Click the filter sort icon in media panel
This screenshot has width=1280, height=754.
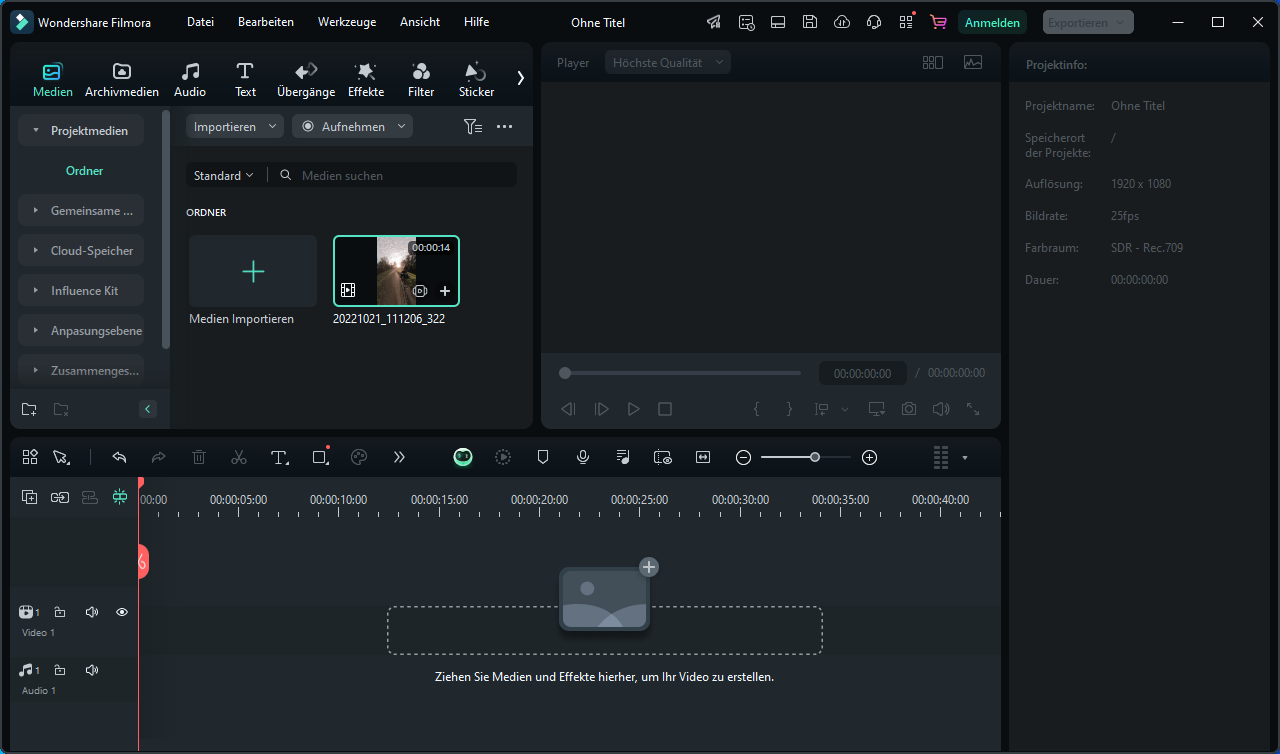coord(472,127)
